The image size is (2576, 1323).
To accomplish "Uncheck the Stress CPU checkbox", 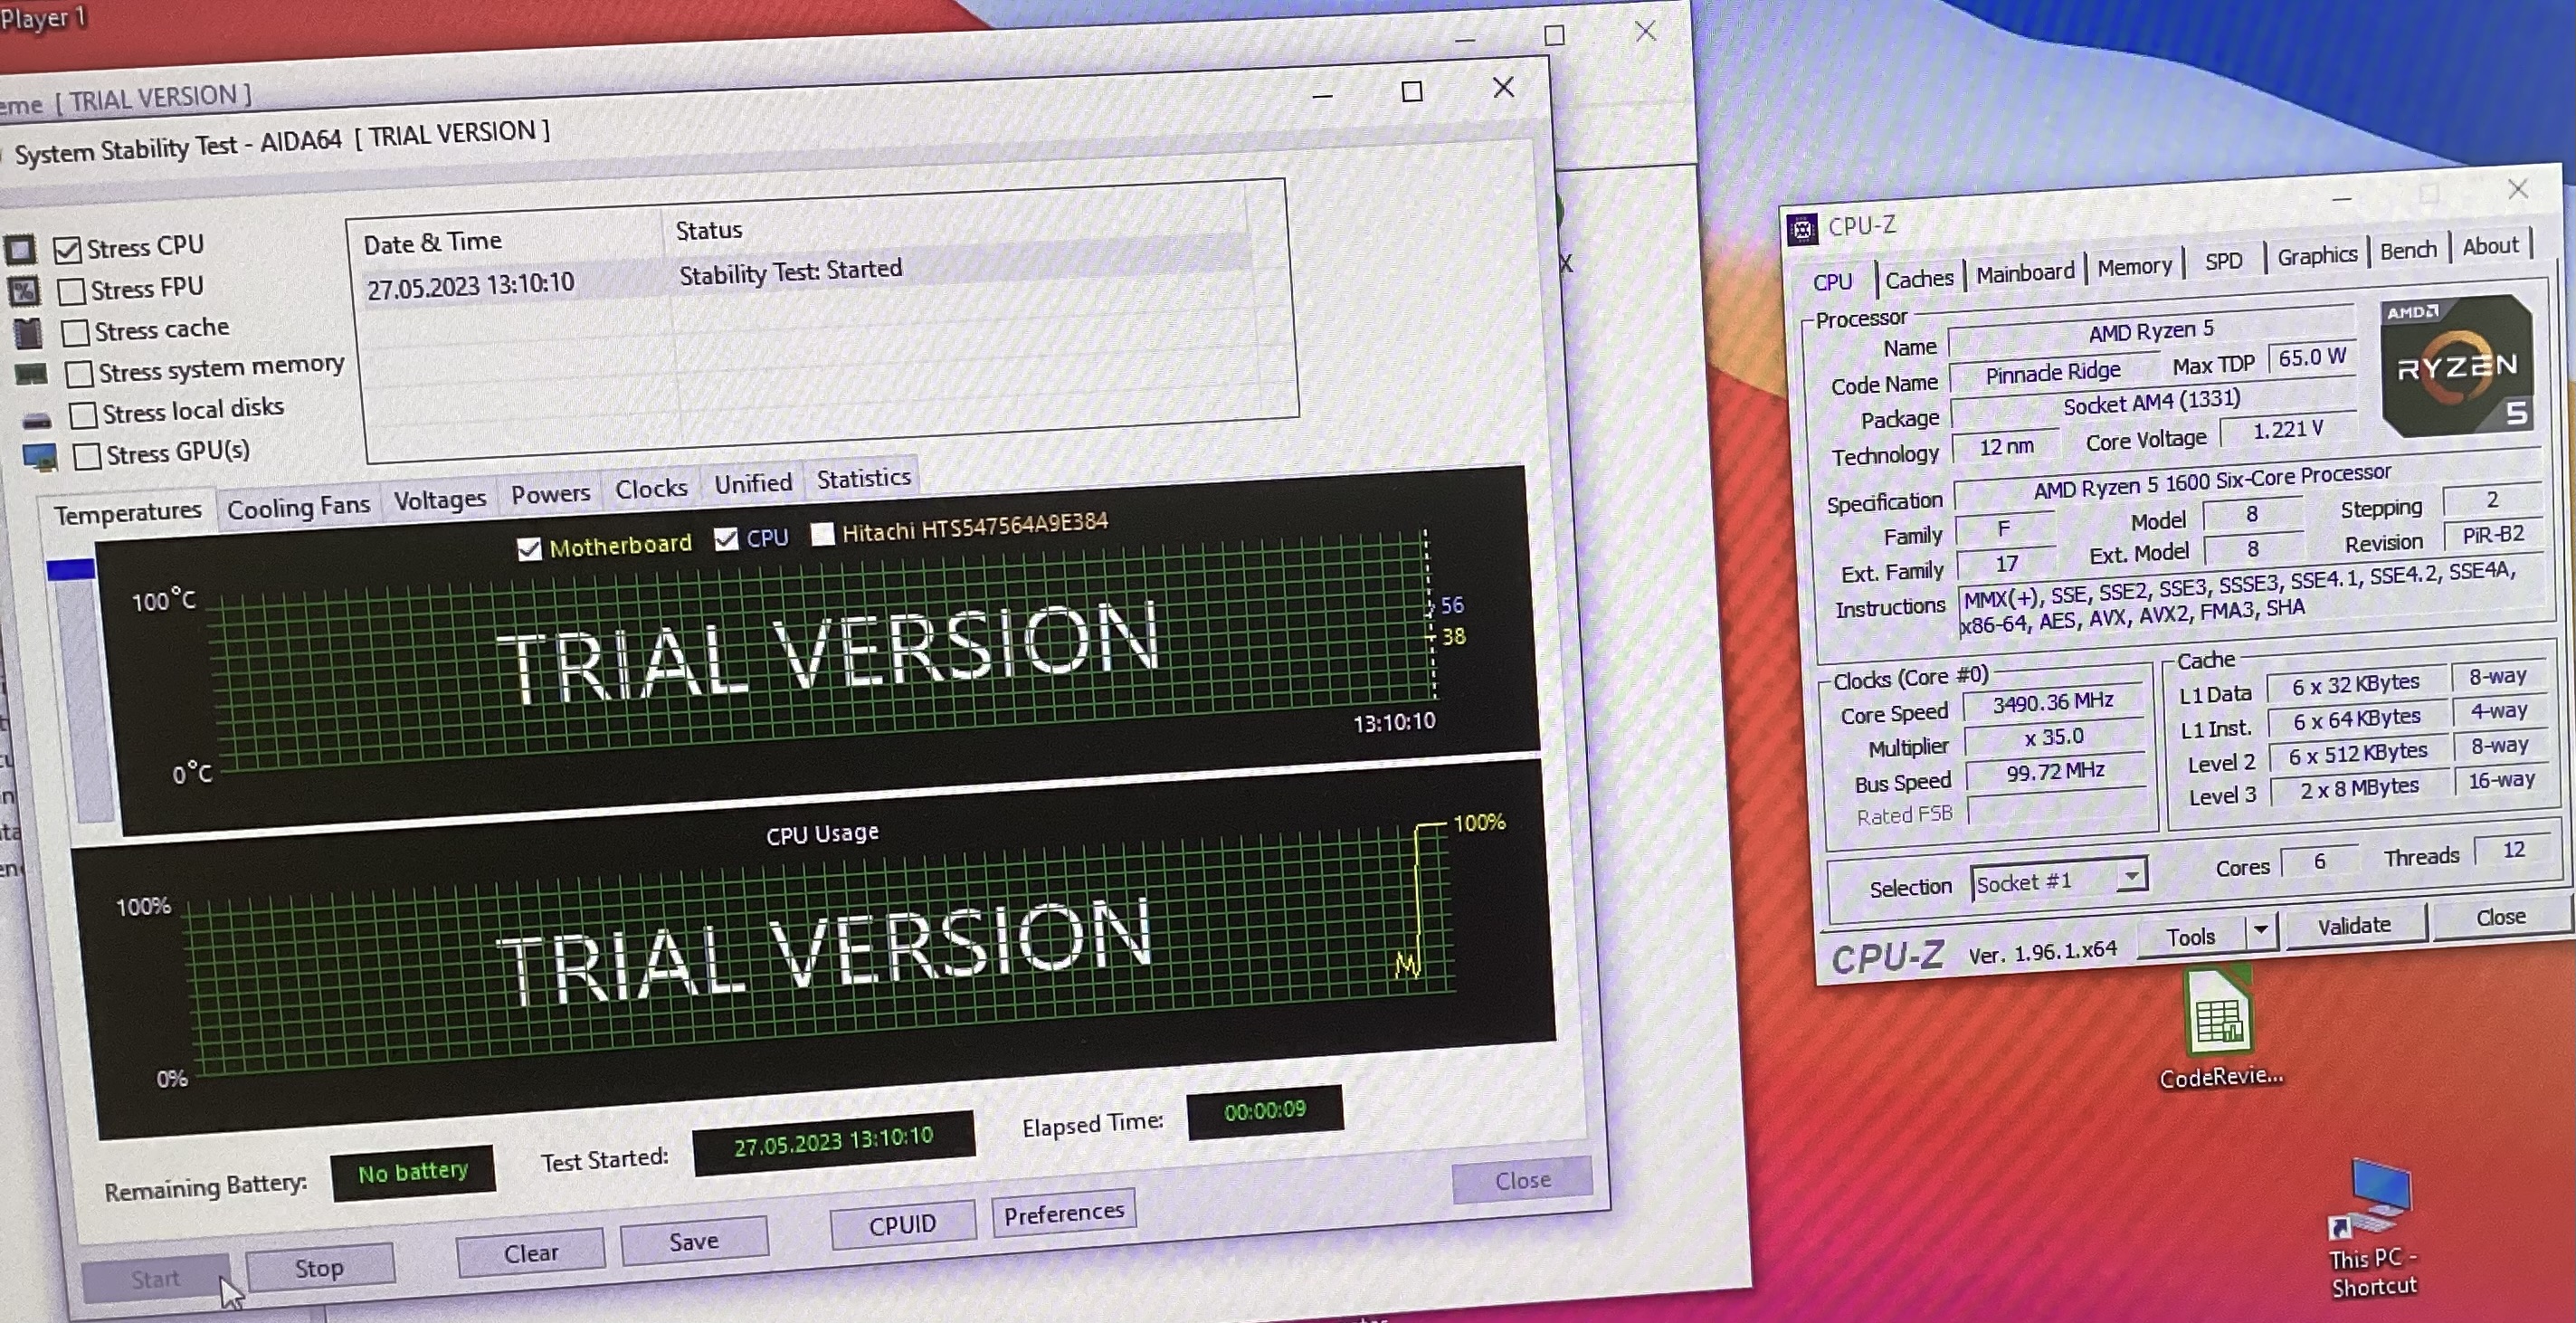I will click(67, 249).
